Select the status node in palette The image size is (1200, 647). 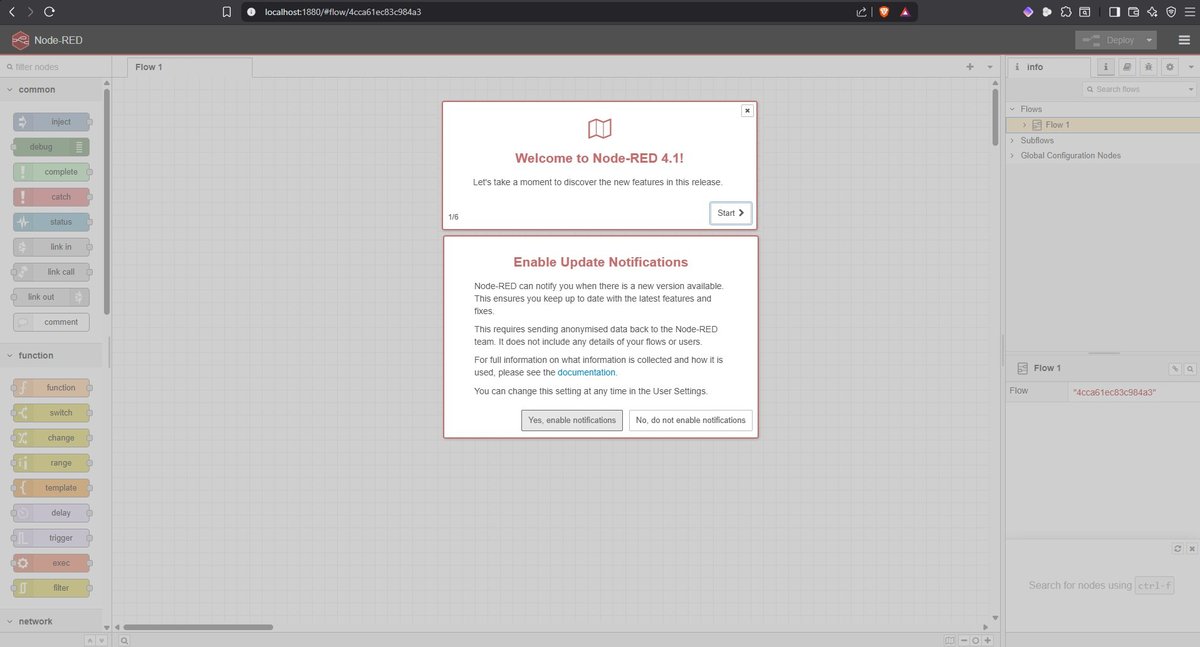coord(51,222)
